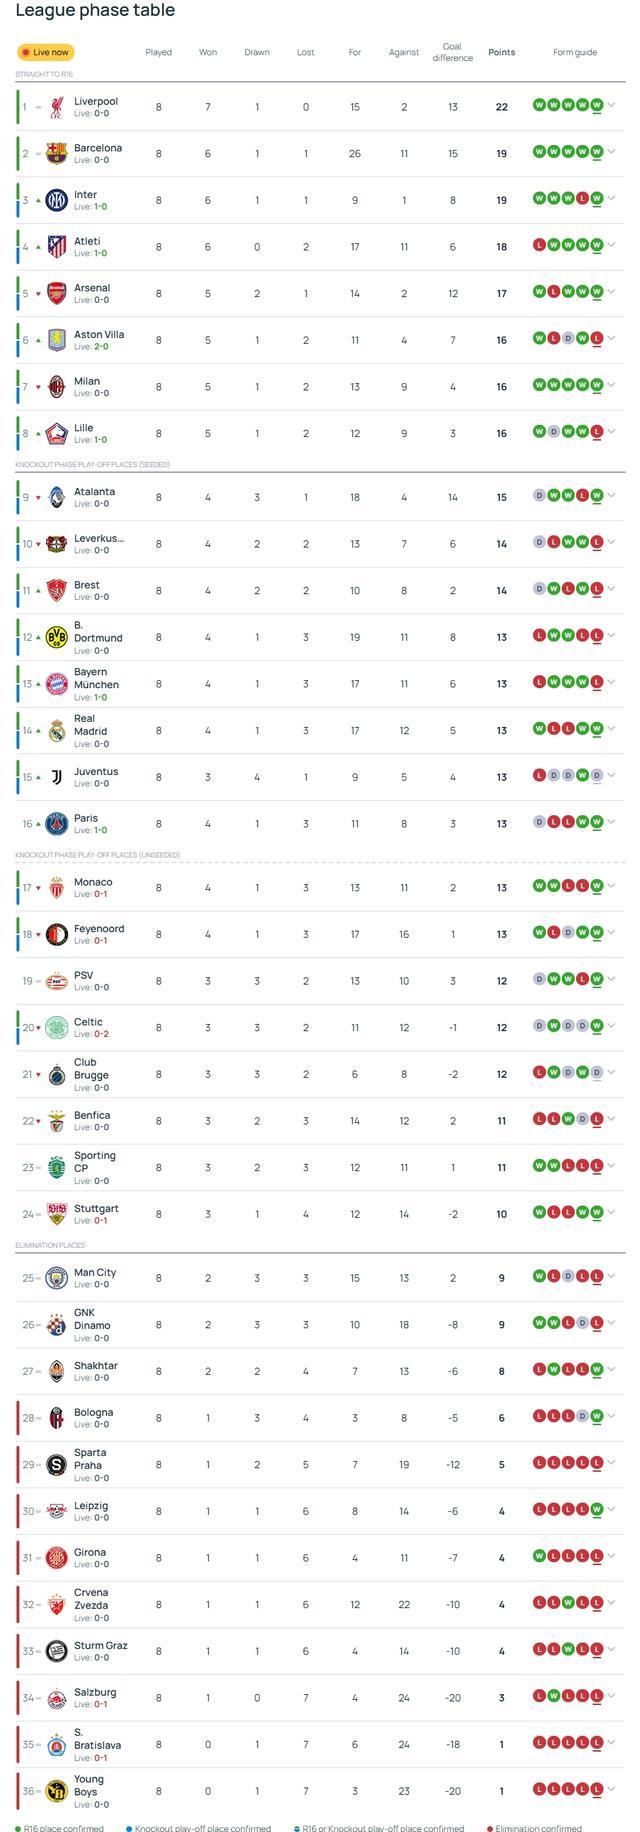Click the Won column header
Image resolution: width=640 pixels, height=1832 pixels.
(x=208, y=52)
